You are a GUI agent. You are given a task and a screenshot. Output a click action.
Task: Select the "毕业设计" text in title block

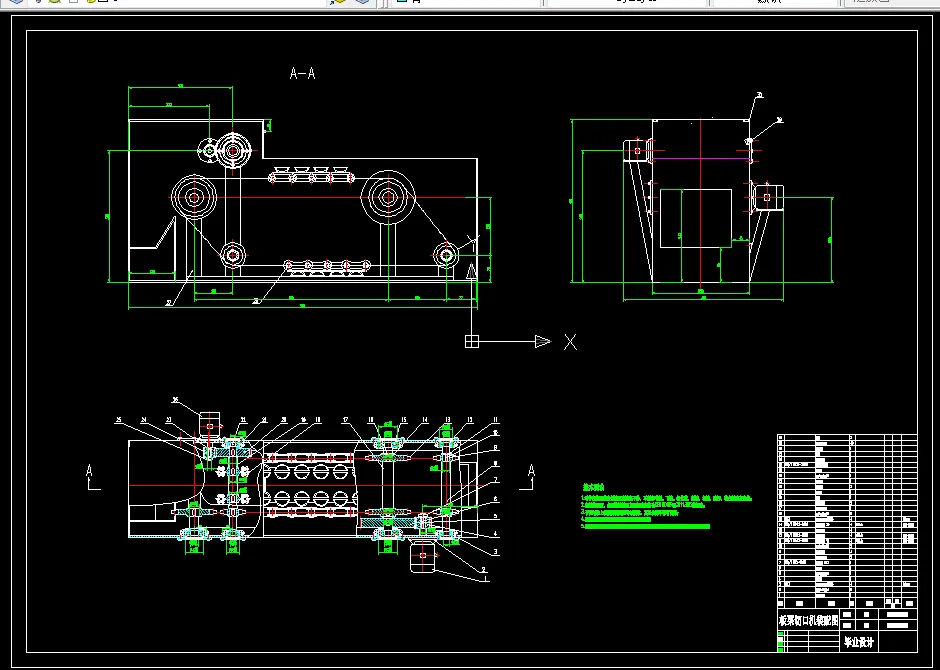(x=859, y=642)
